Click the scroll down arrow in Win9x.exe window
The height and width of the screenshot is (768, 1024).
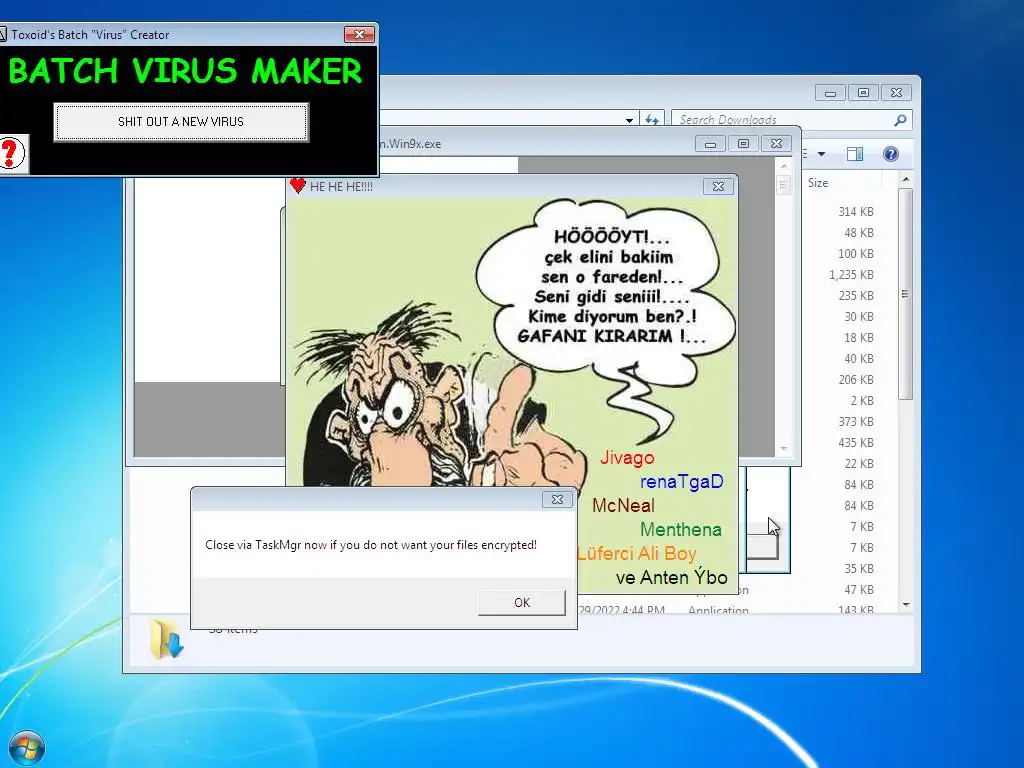click(x=784, y=449)
